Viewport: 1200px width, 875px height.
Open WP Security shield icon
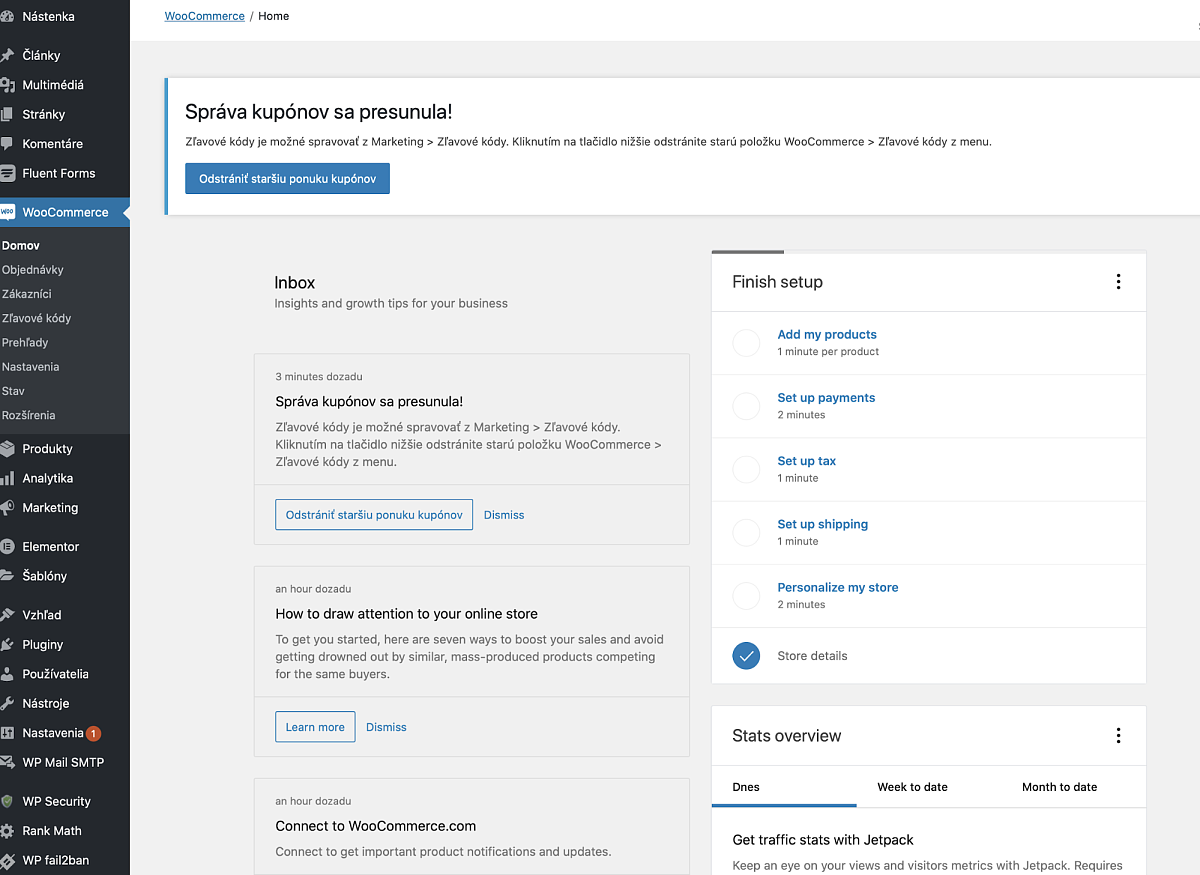7,802
